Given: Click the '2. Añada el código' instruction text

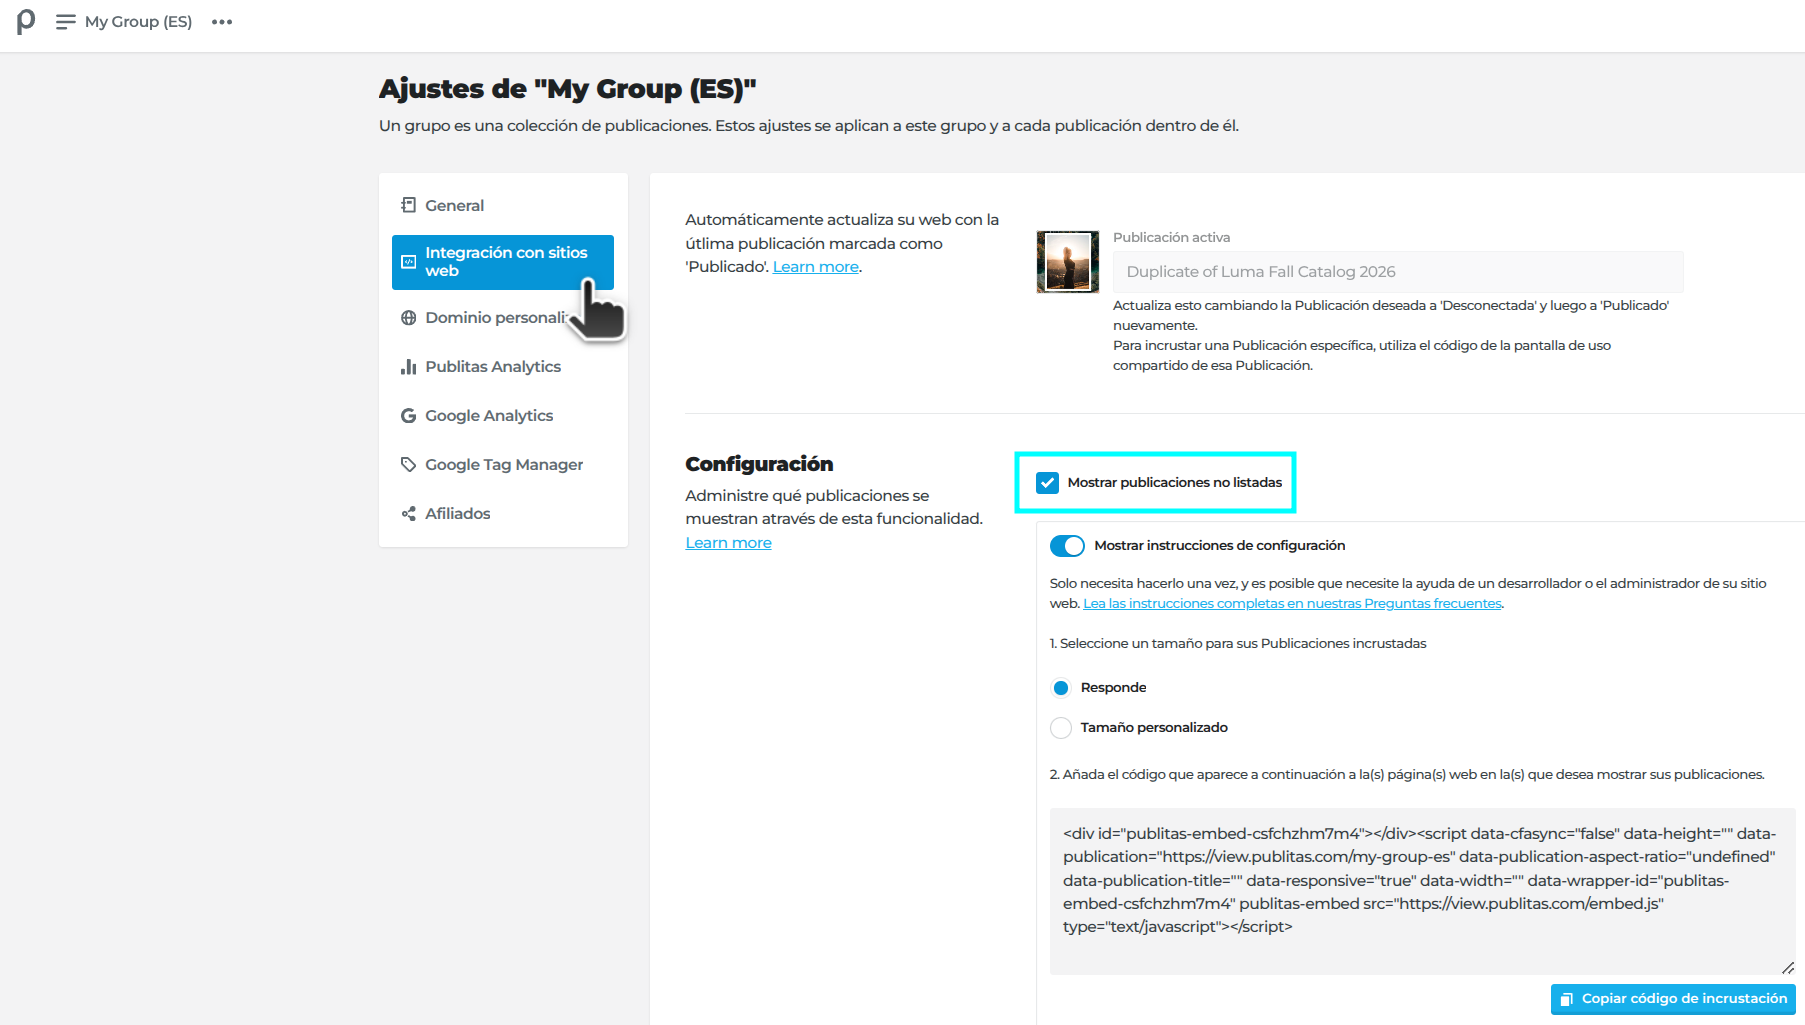Looking at the screenshot, I should point(1407,775).
